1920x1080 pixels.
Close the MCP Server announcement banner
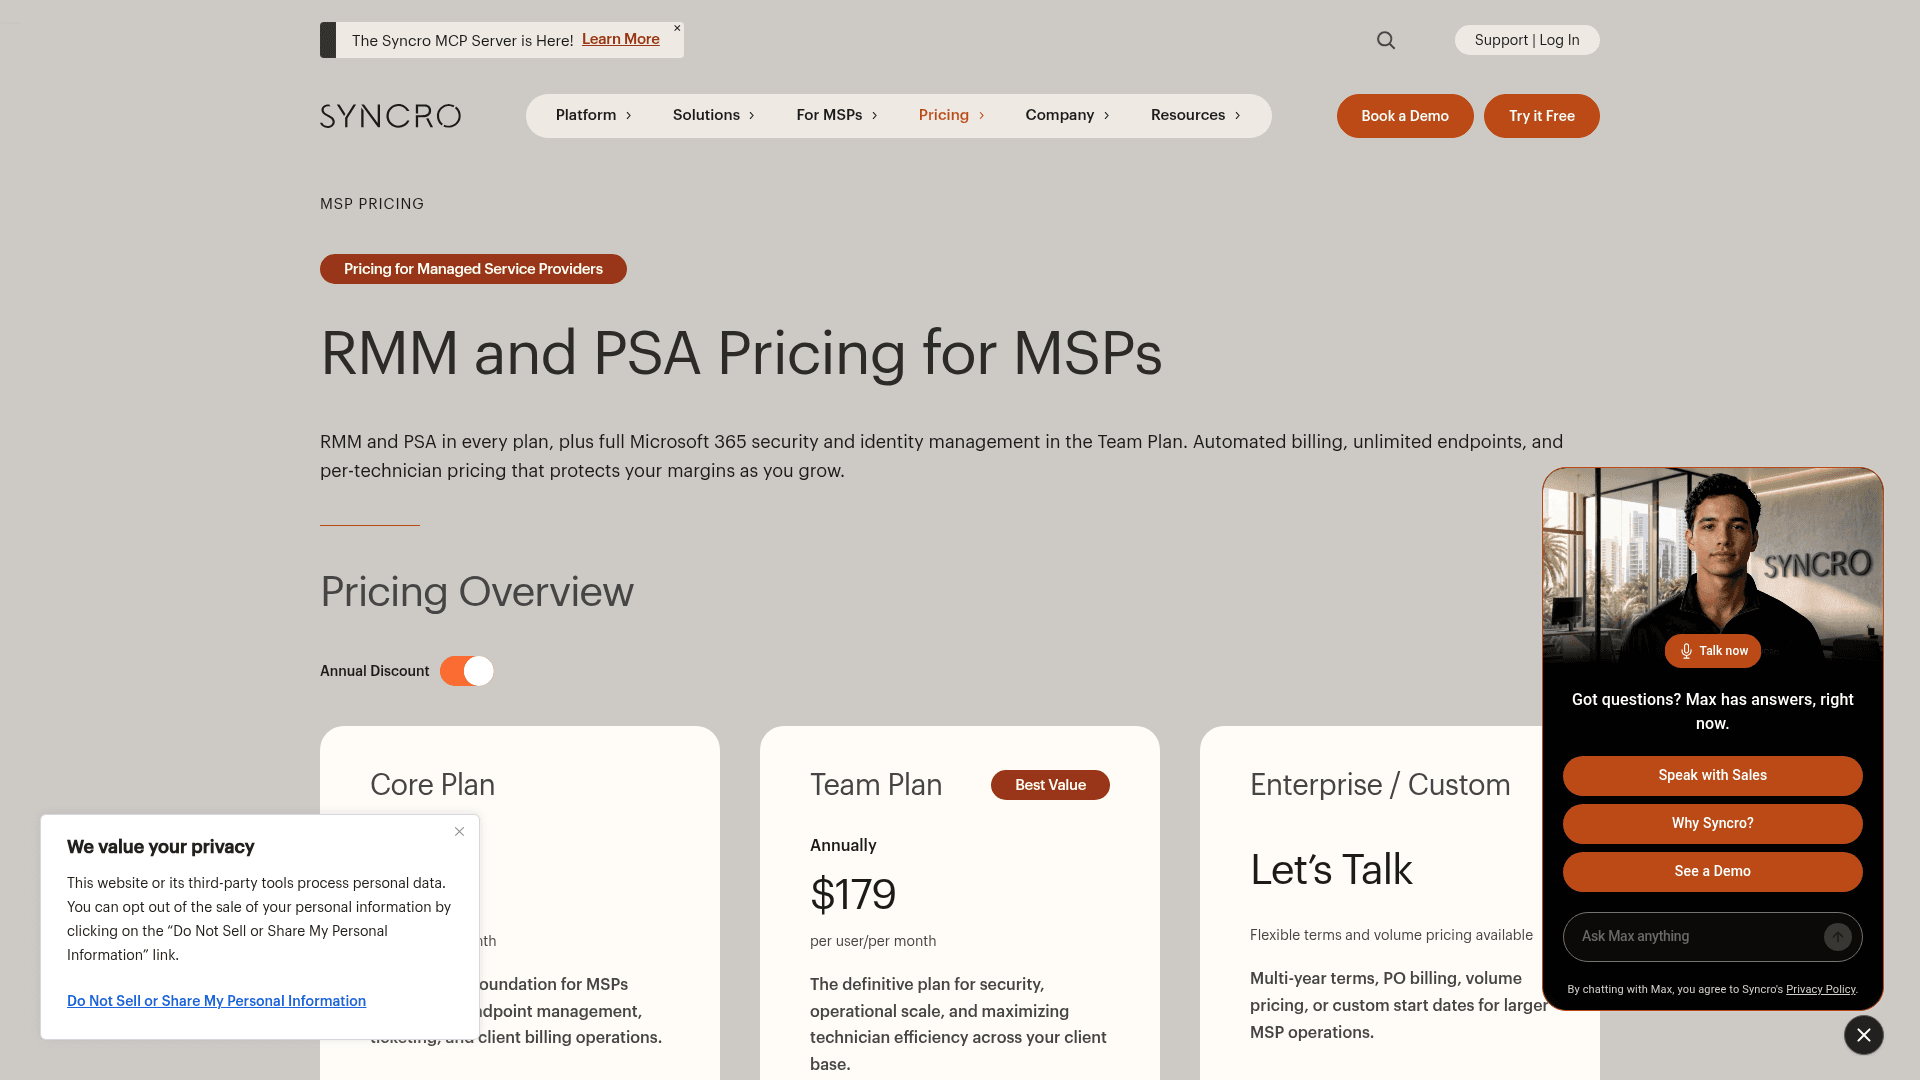pyautogui.click(x=677, y=28)
